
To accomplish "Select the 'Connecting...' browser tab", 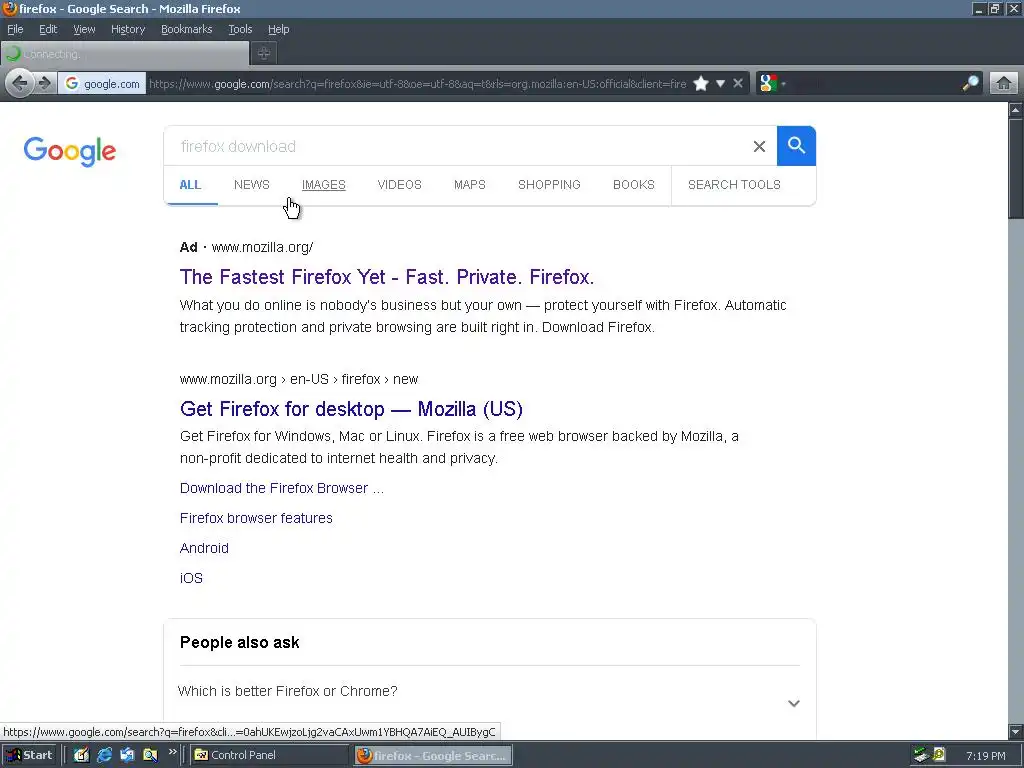I will pos(125,54).
